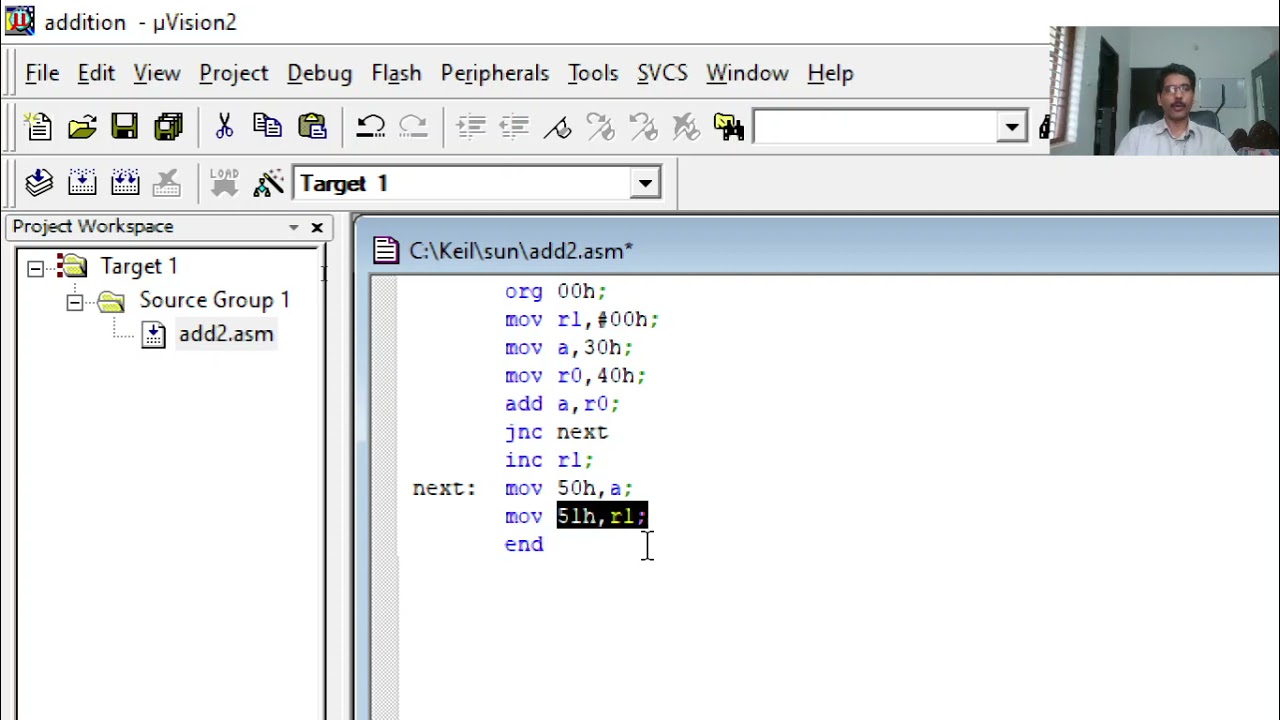
Task: Close the Project Workspace panel
Action: (317, 227)
